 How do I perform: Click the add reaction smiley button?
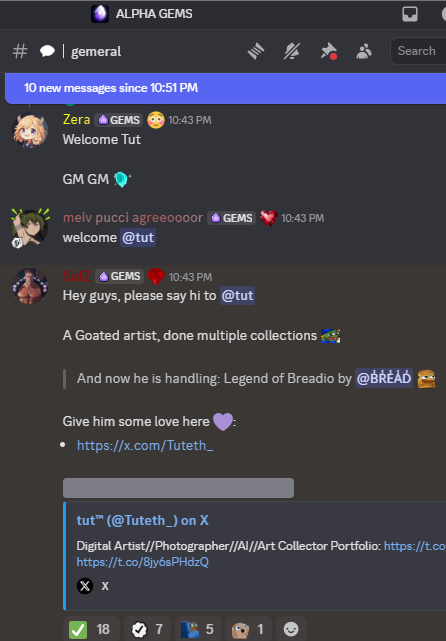tap(291, 629)
